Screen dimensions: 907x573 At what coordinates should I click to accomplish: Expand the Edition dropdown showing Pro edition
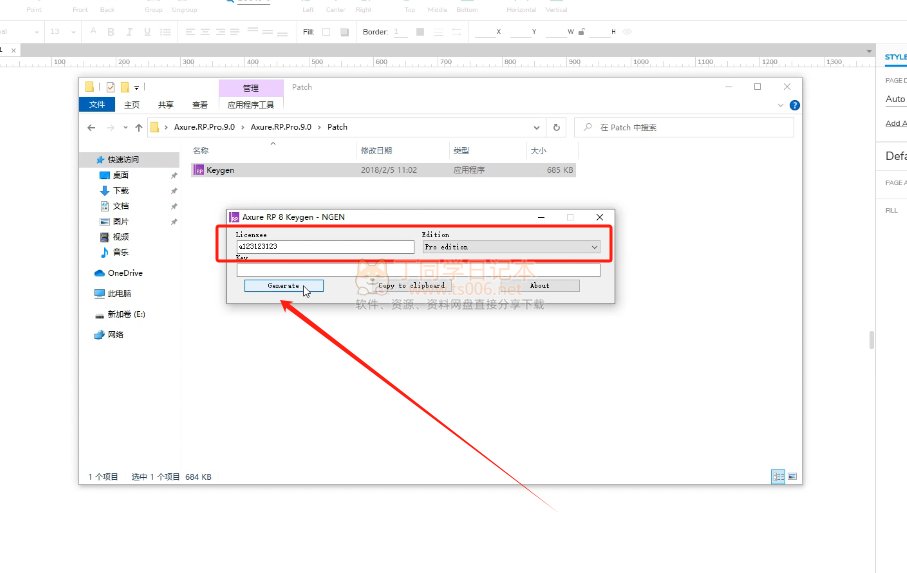tap(594, 247)
